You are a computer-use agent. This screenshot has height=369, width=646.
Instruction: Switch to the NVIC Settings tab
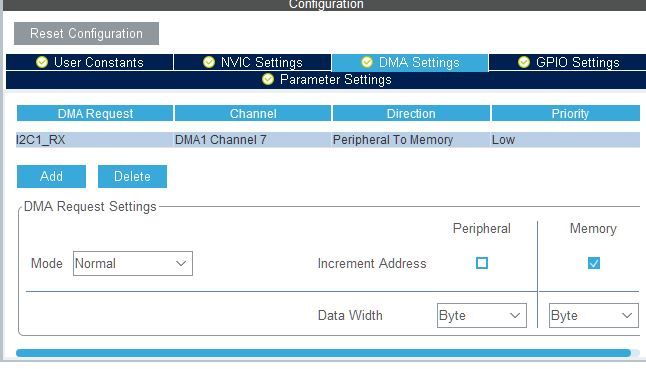click(x=253, y=62)
